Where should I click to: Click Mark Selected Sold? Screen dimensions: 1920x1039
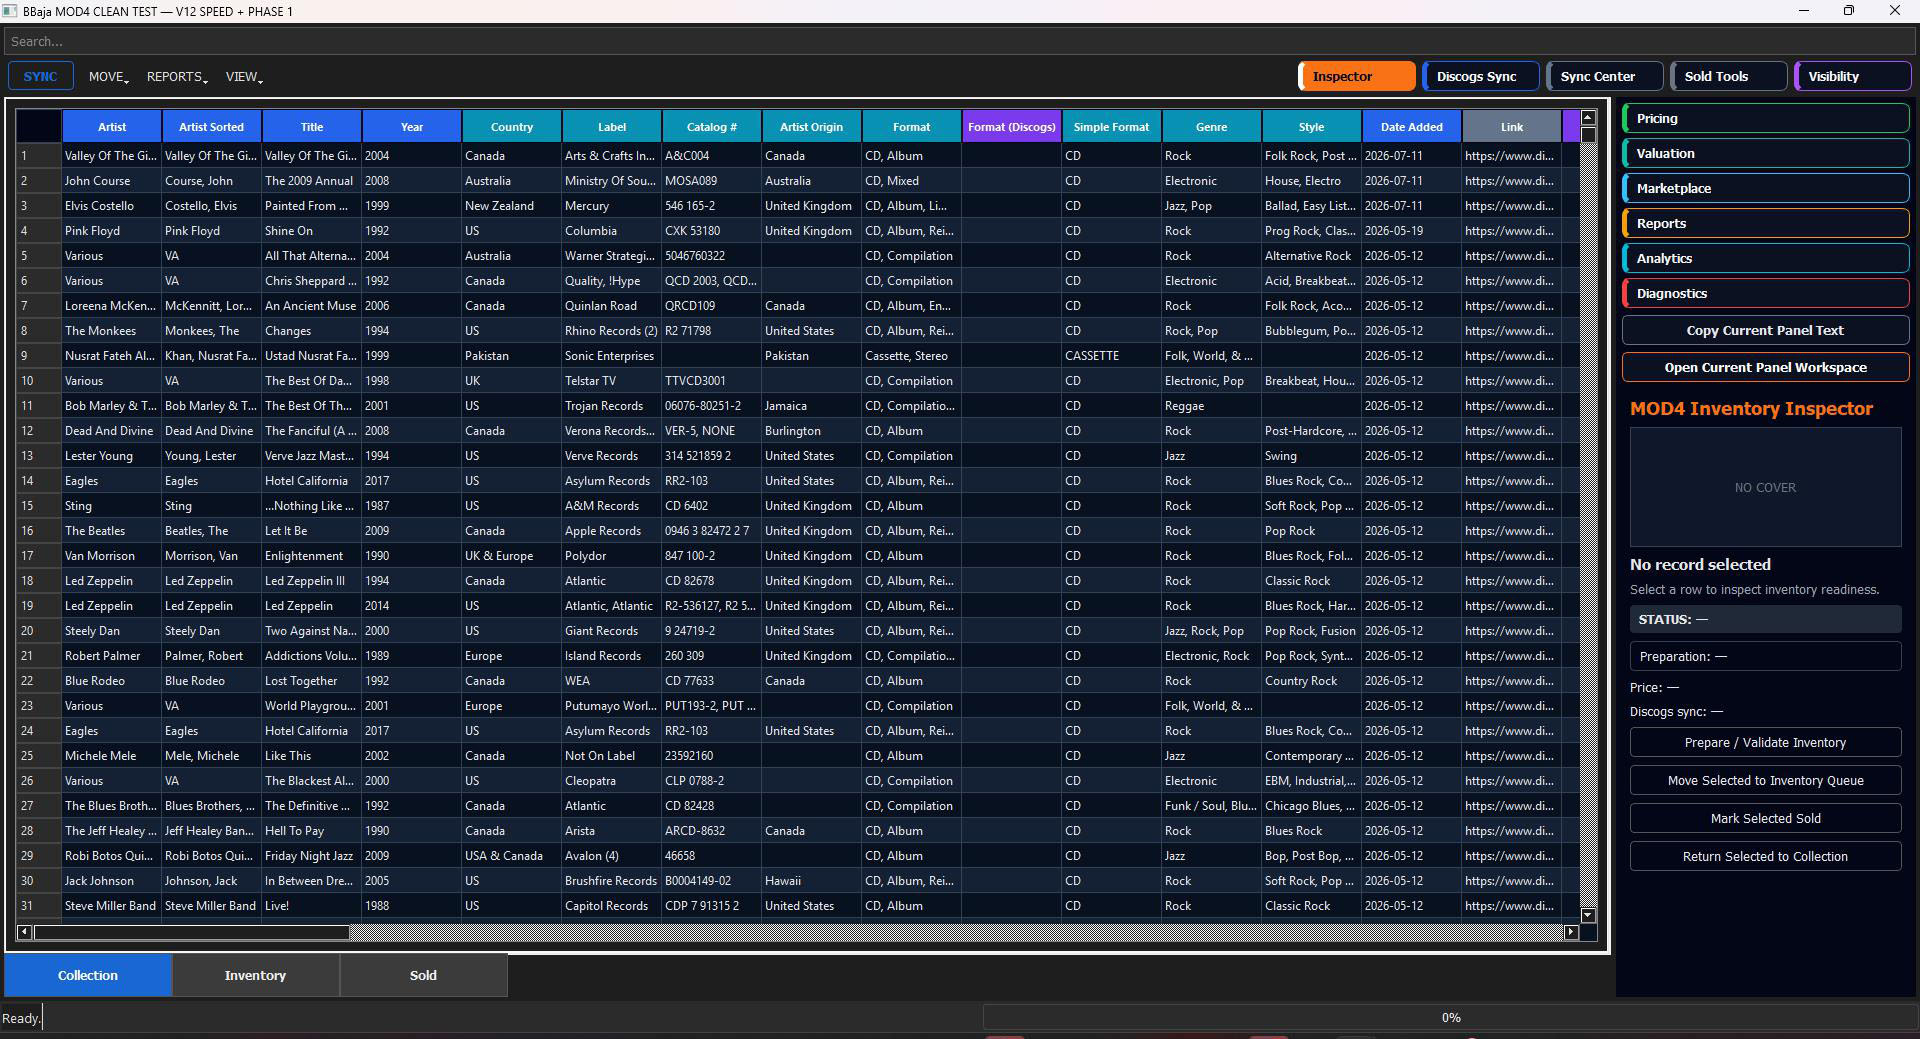coord(1765,819)
